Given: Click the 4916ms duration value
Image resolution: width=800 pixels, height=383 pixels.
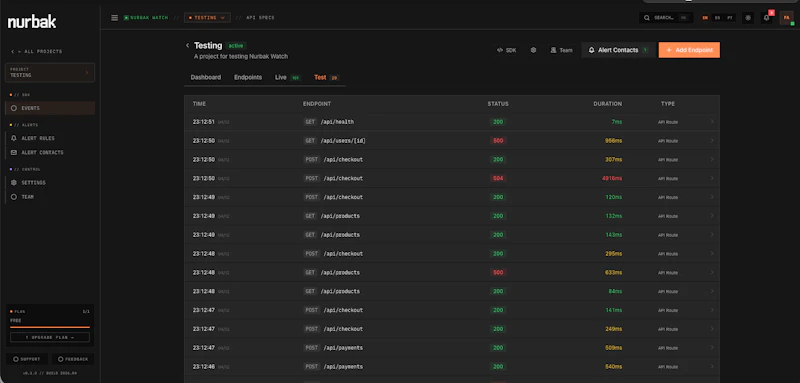Looking at the screenshot, I should pyautogui.click(x=612, y=178).
